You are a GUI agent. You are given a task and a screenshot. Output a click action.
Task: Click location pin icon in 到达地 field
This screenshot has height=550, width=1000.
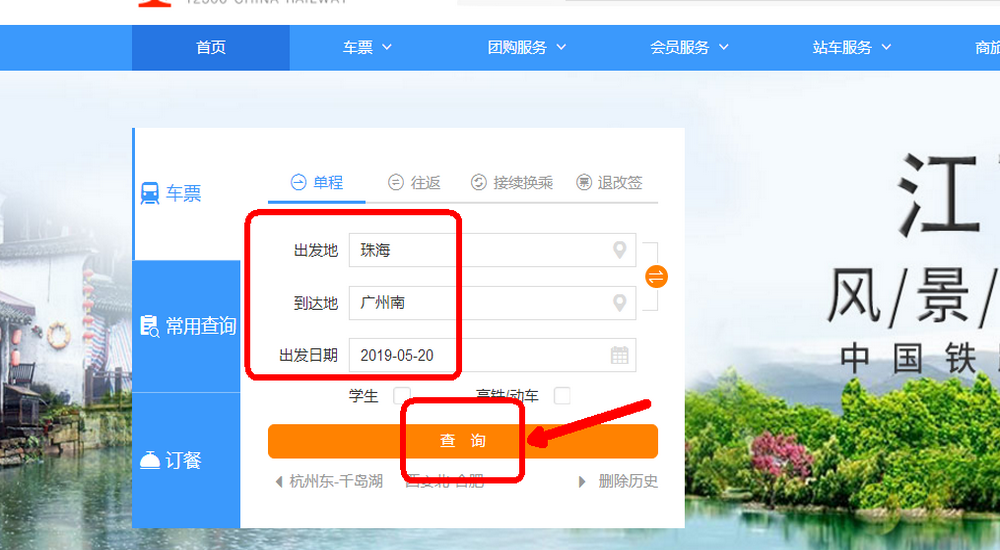619,302
